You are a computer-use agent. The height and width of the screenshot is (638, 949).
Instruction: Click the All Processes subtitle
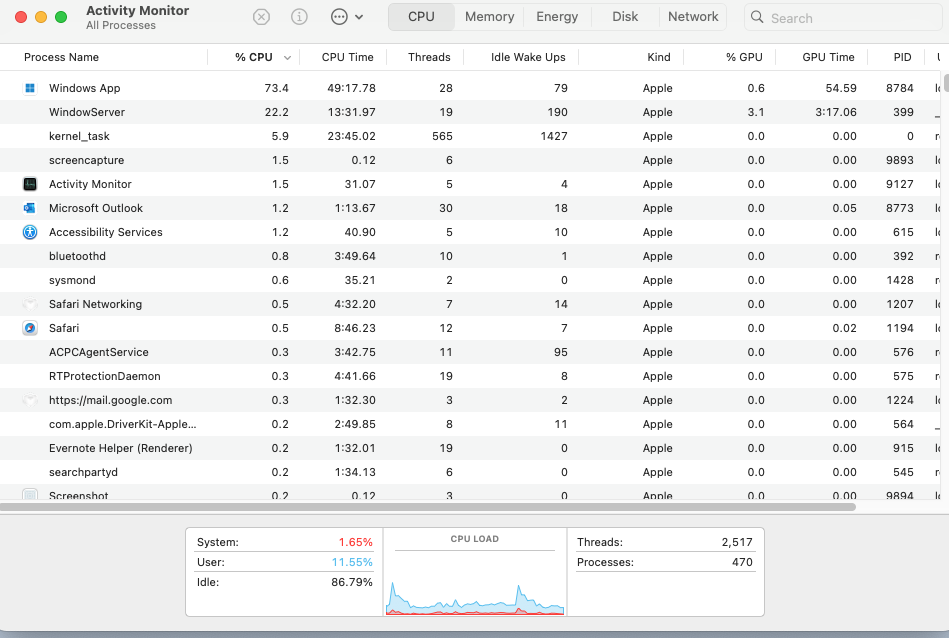coord(120,25)
